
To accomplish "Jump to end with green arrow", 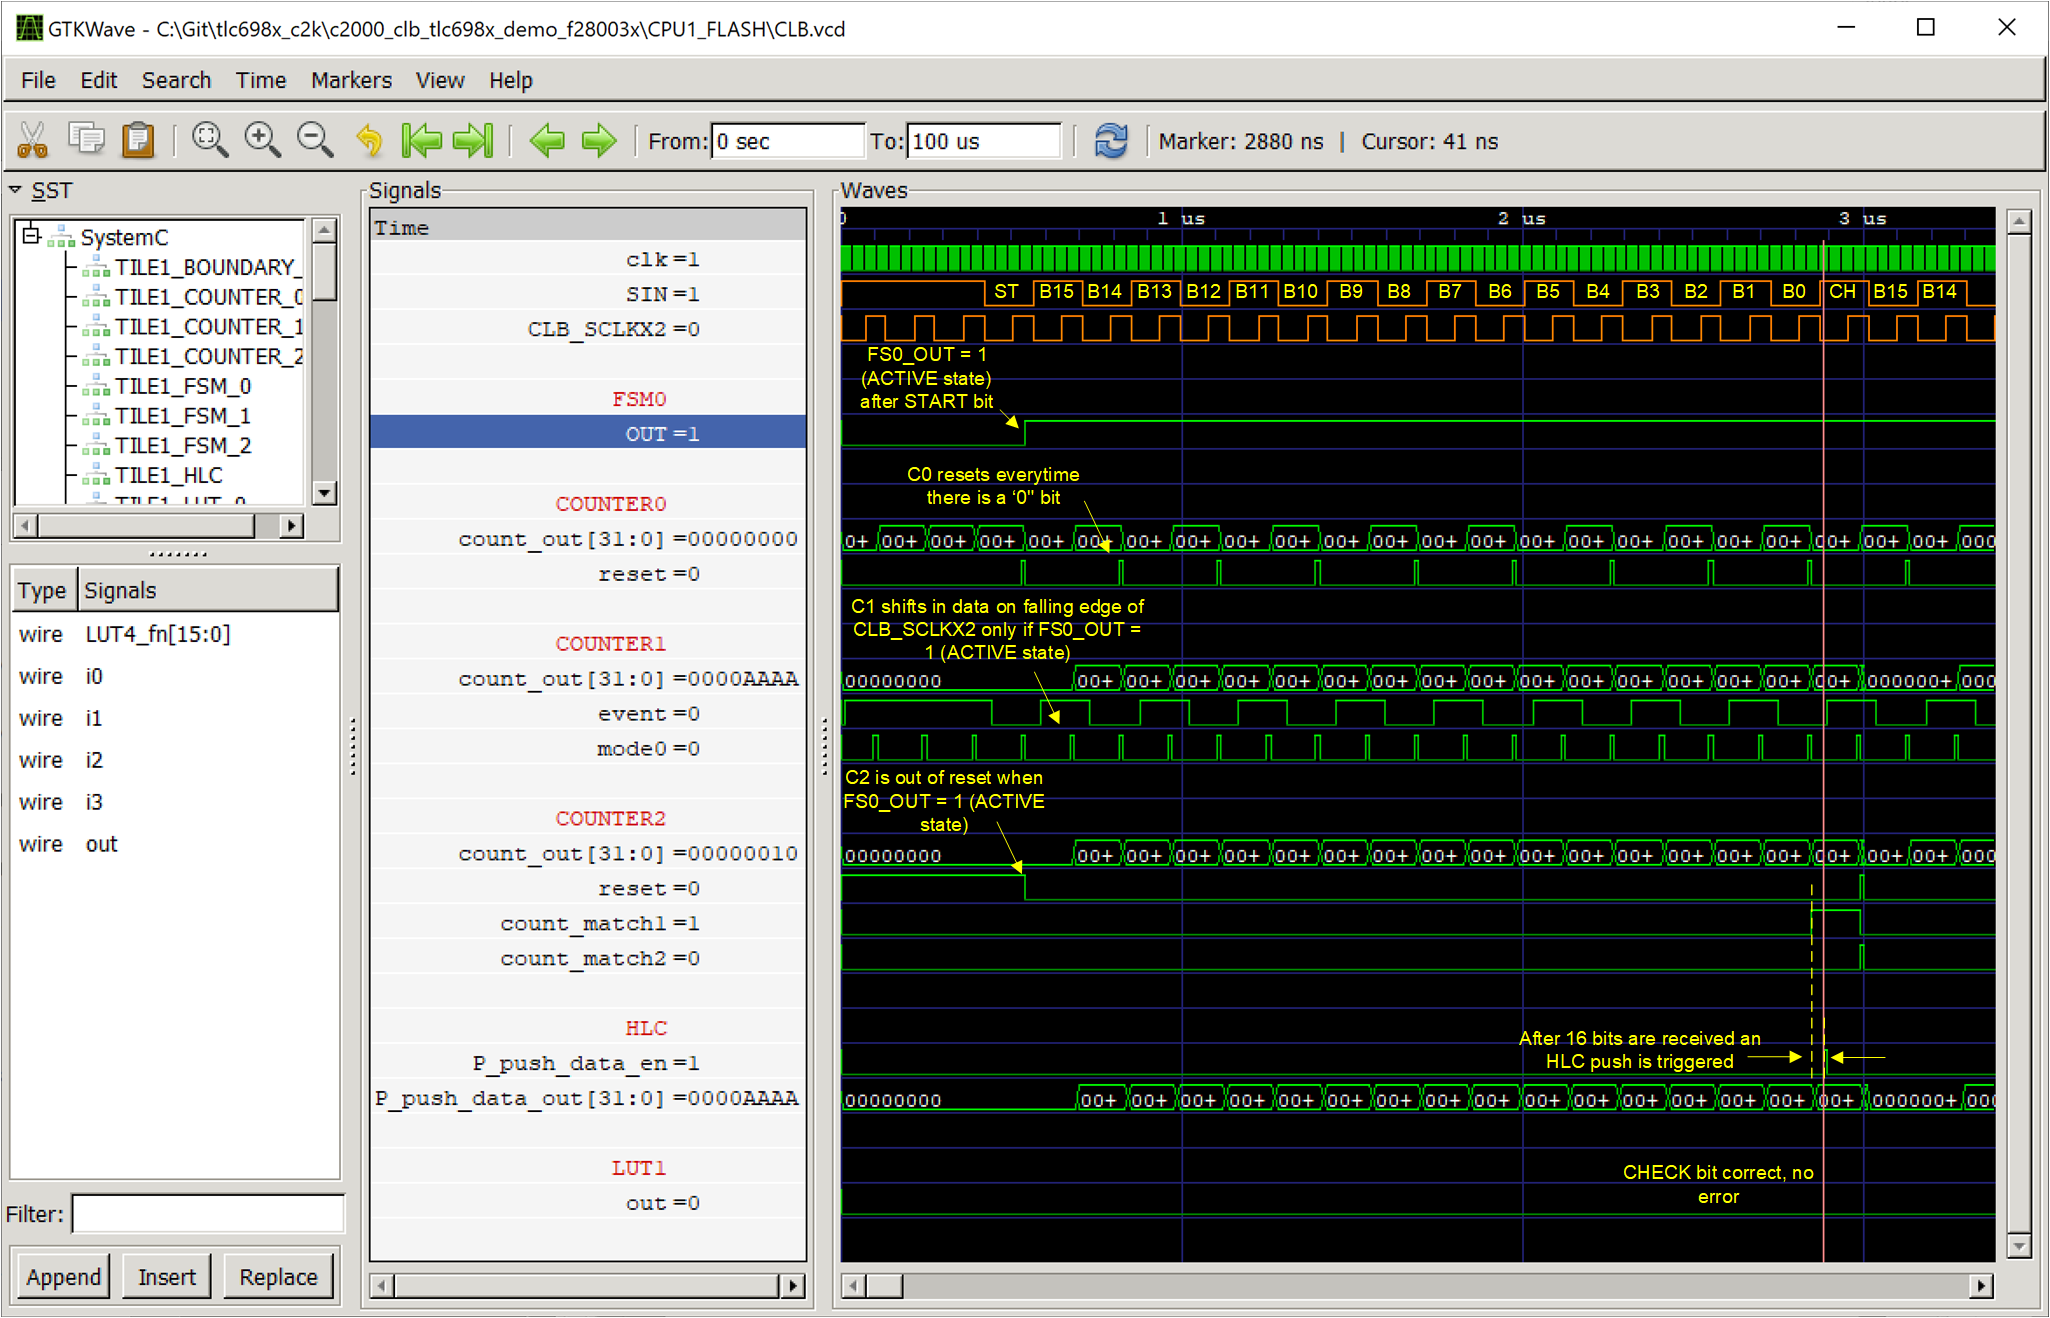I will pos(473,140).
